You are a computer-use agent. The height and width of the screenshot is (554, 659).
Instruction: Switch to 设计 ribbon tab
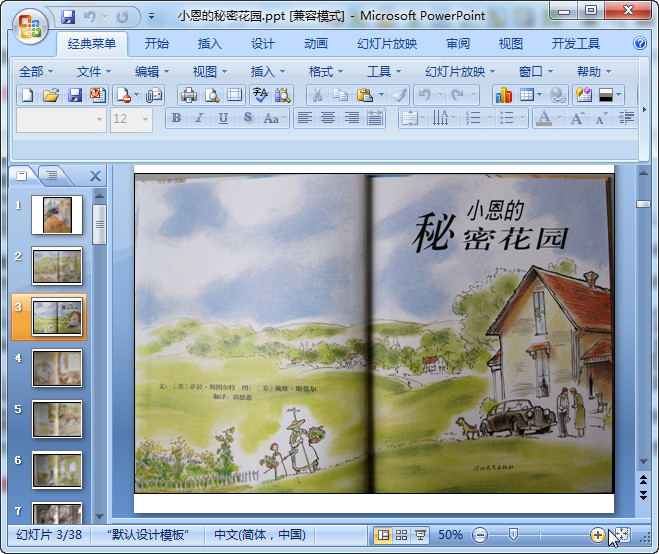(x=263, y=44)
